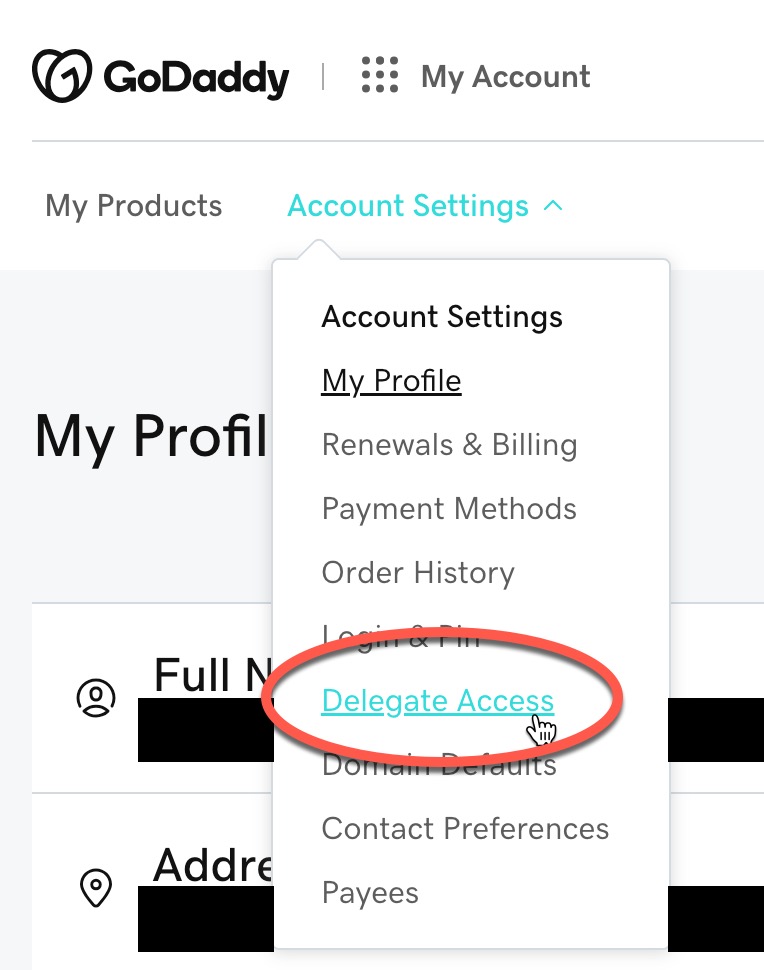Screen dimensions: 764x970
Task: Click the Address location pin icon
Action: [96, 888]
